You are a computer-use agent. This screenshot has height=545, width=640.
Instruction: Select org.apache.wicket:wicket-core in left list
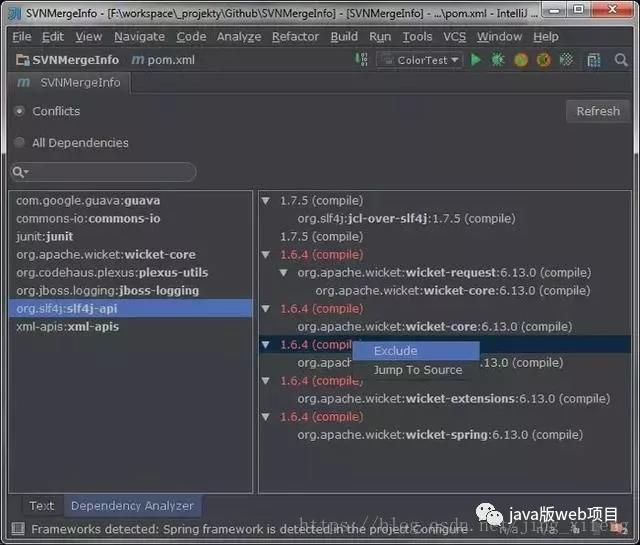[131, 254]
